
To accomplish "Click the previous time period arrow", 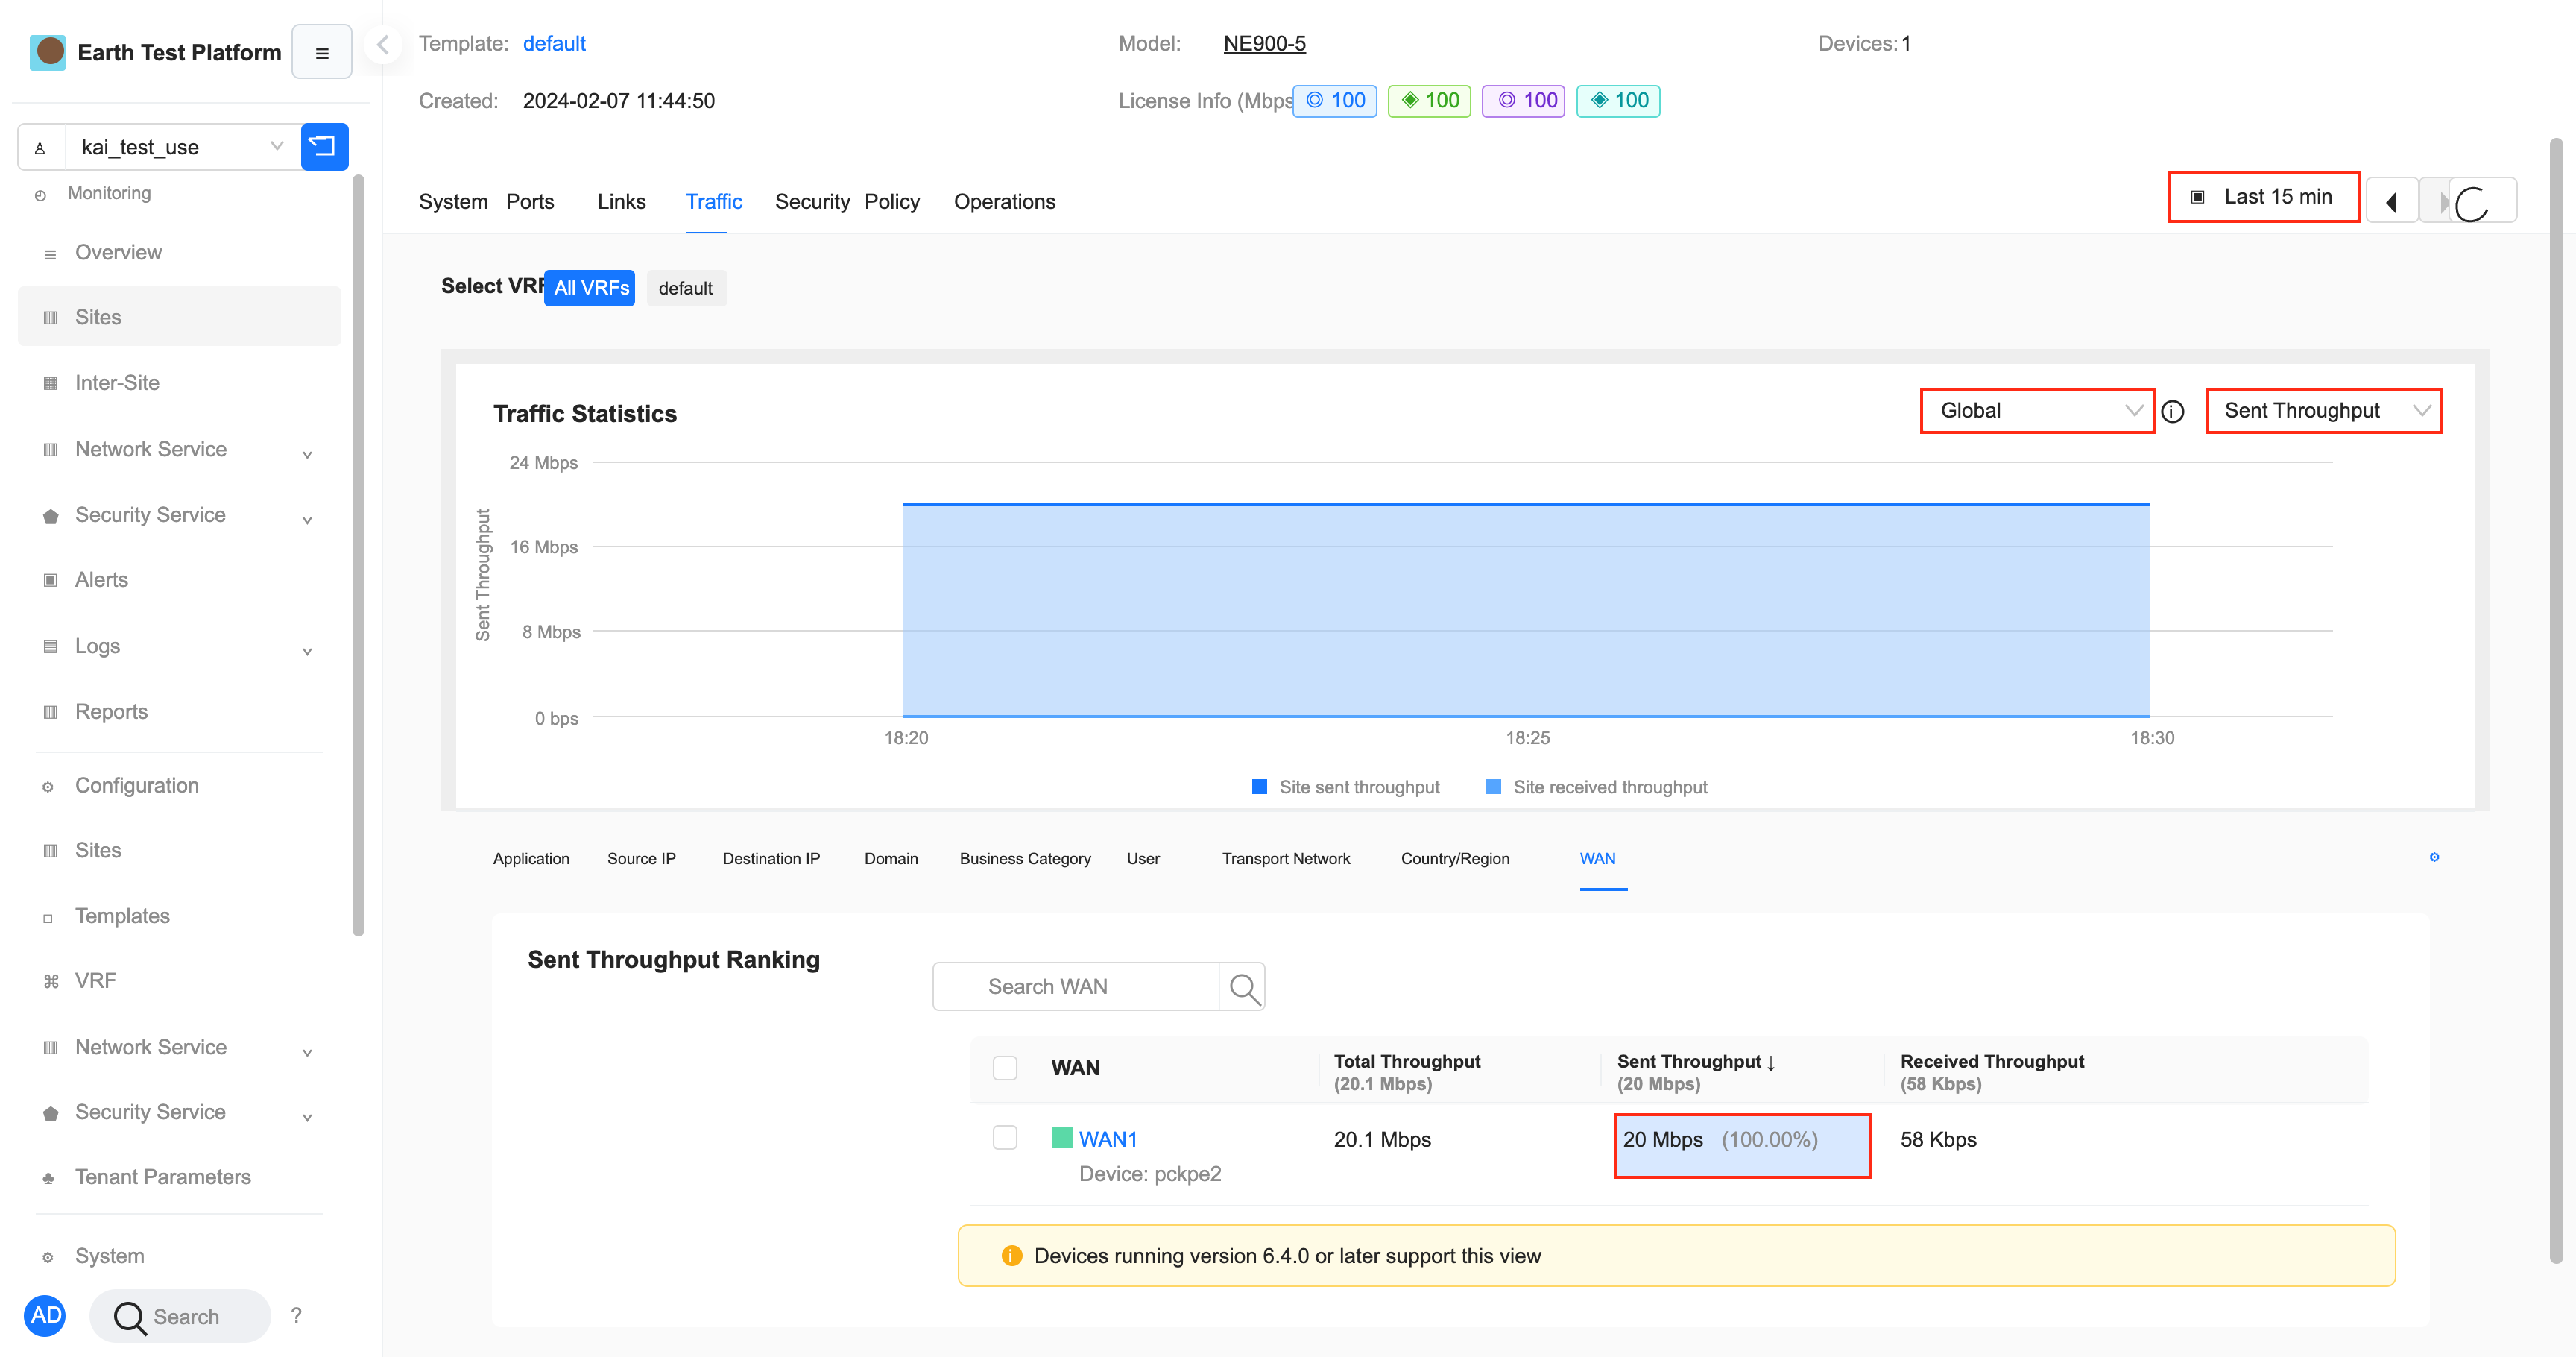I will [2392, 202].
